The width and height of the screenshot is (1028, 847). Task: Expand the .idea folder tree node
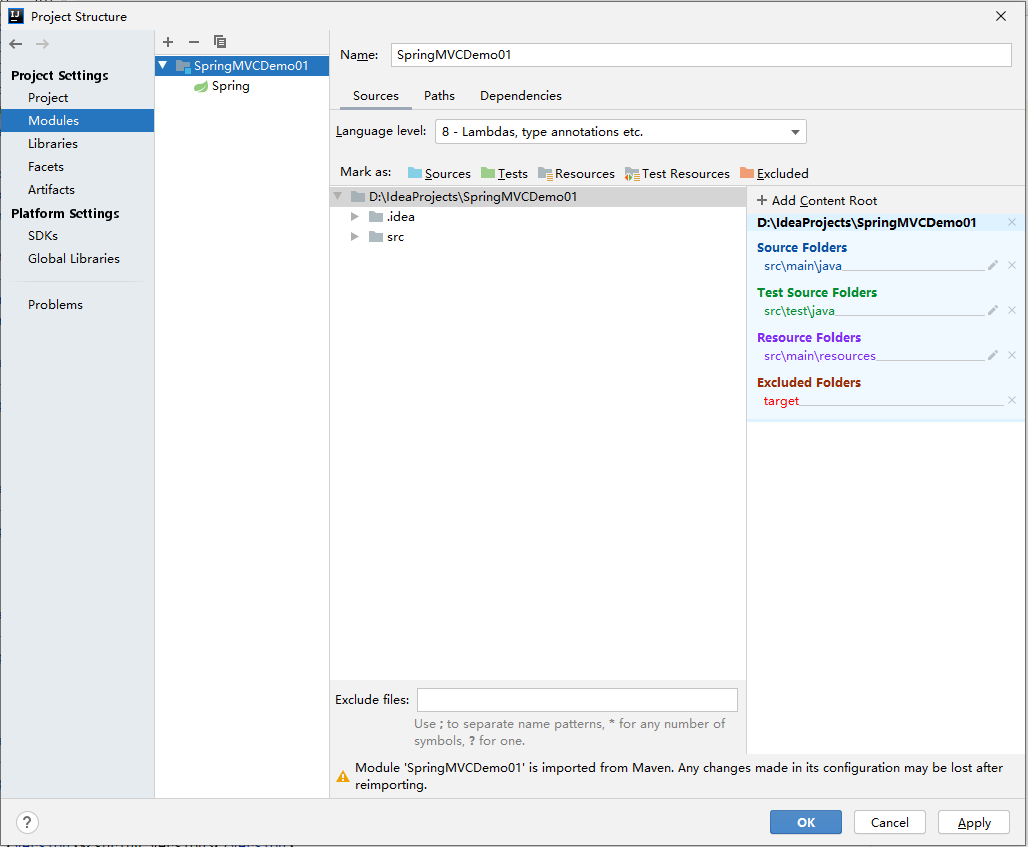coord(355,217)
